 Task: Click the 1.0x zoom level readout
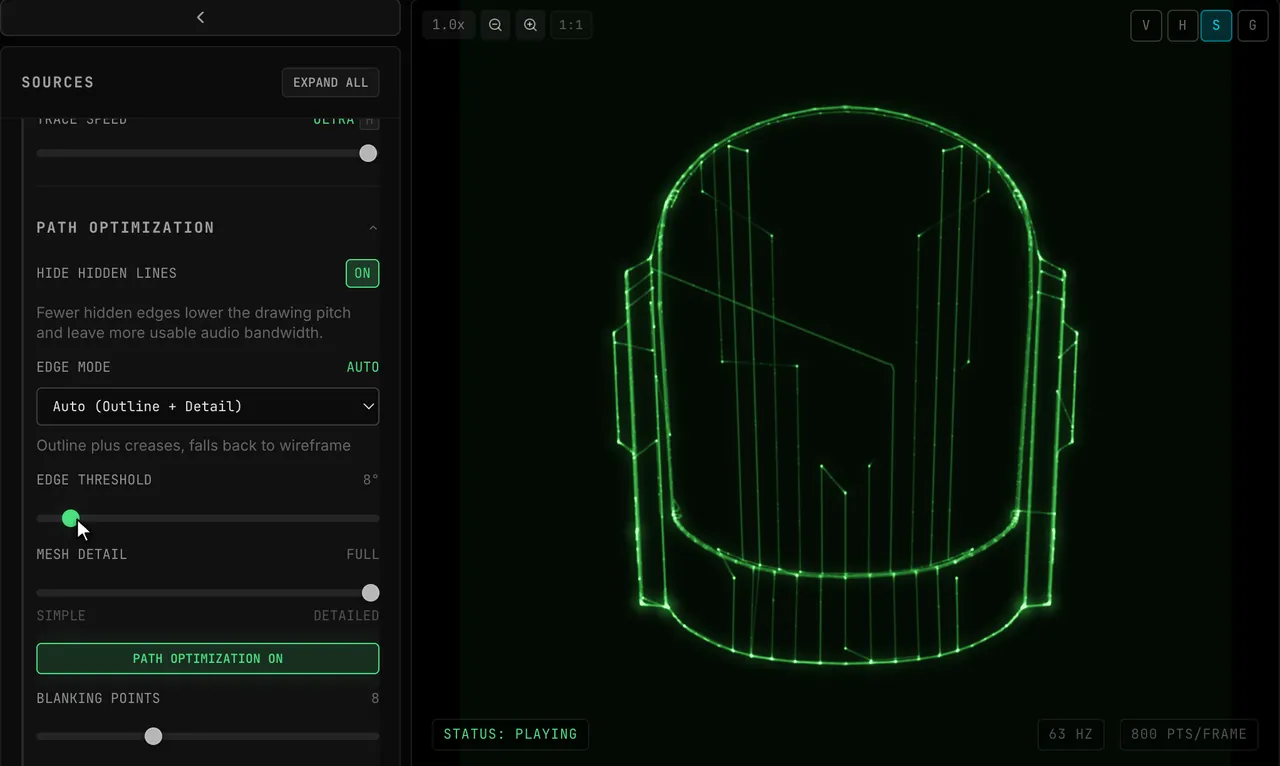(448, 25)
